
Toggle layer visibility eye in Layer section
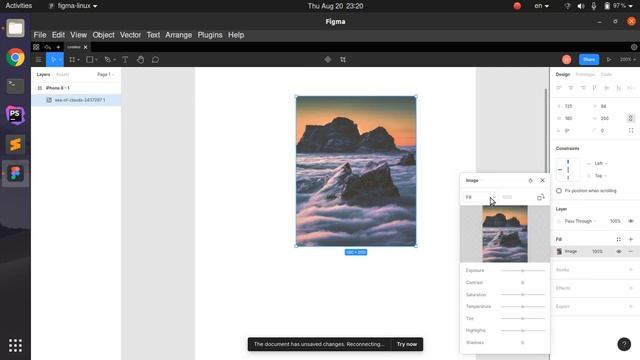[x=631, y=221]
